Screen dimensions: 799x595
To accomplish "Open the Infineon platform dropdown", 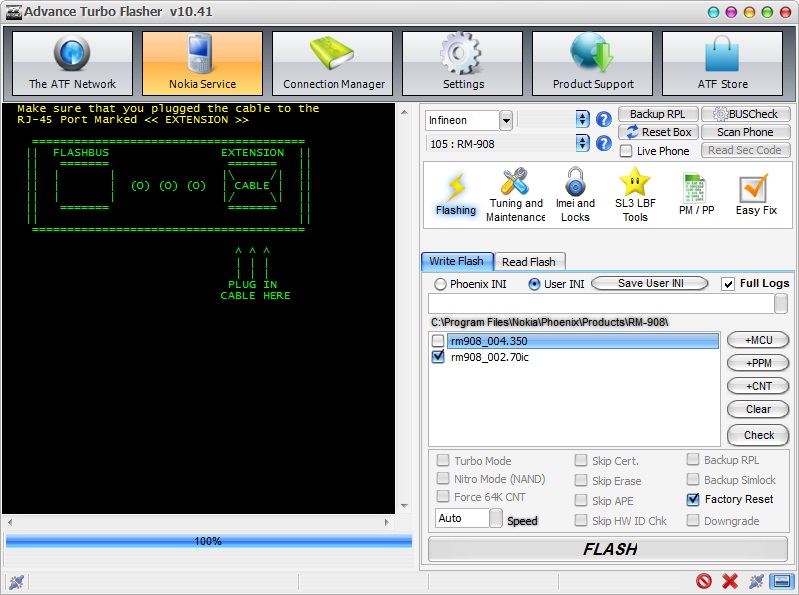I will pyautogui.click(x=505, y=120).
